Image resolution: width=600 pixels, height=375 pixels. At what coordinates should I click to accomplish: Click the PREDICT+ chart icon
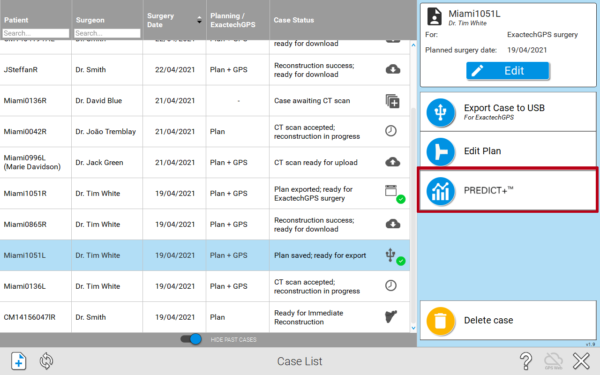coord(440,191)
